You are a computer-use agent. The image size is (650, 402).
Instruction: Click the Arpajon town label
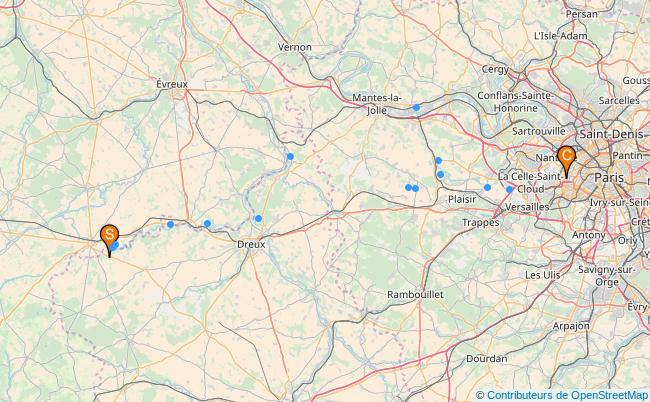(571, 326)
